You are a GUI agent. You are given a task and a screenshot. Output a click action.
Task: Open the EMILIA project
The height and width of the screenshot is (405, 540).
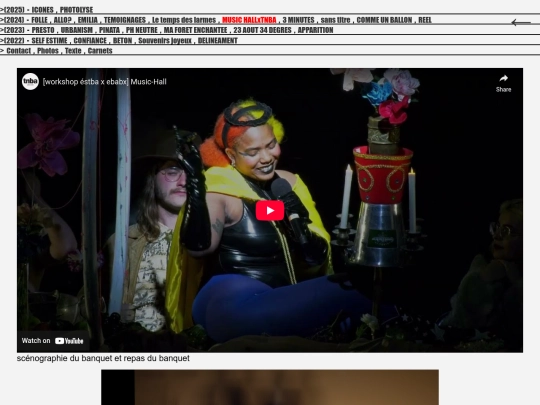pyautogui.click(x=88, y=20)
